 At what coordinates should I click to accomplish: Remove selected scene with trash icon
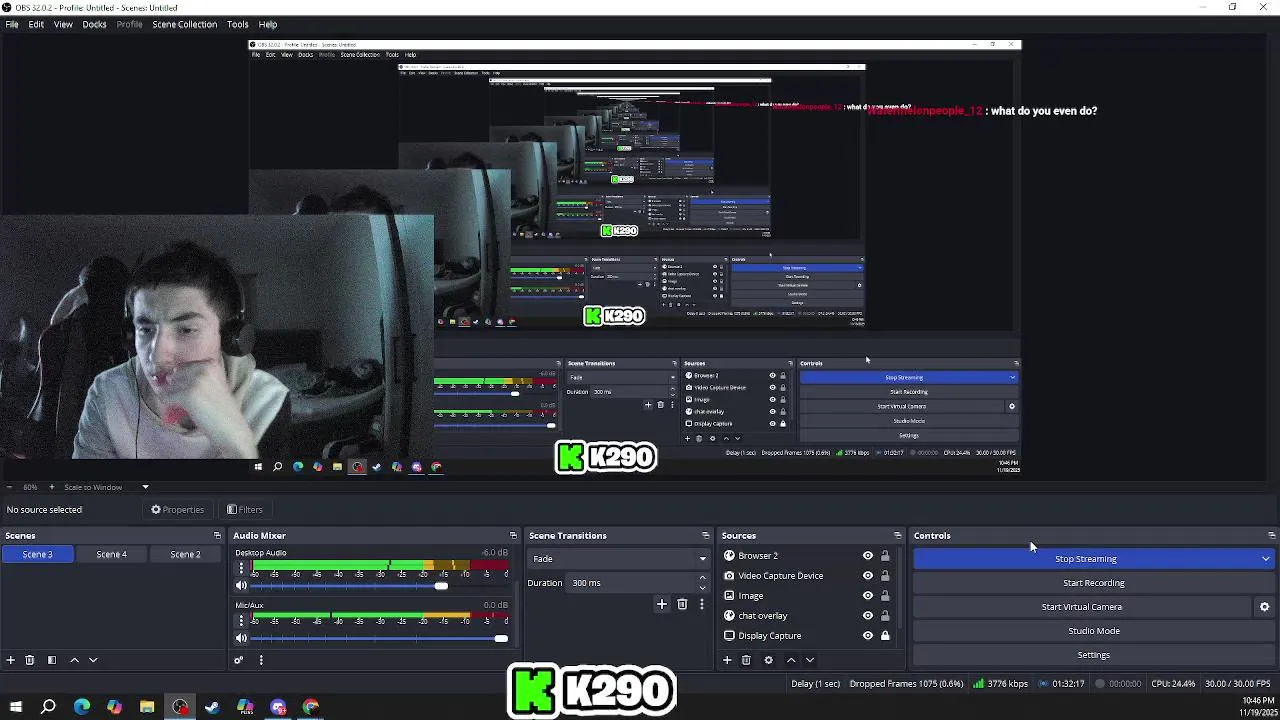(x=30, y=660)
